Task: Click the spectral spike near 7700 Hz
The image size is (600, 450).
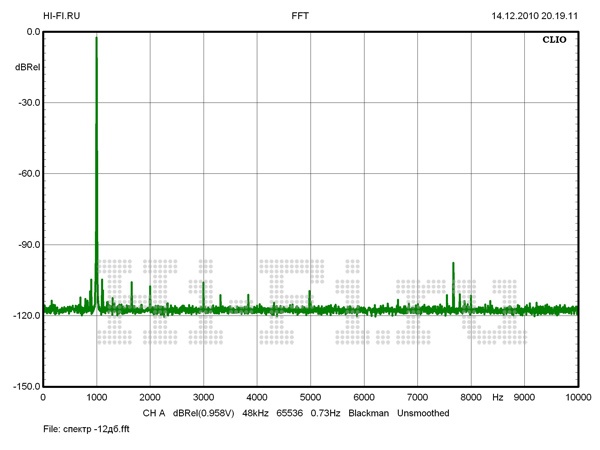Action: click(453, 264)
